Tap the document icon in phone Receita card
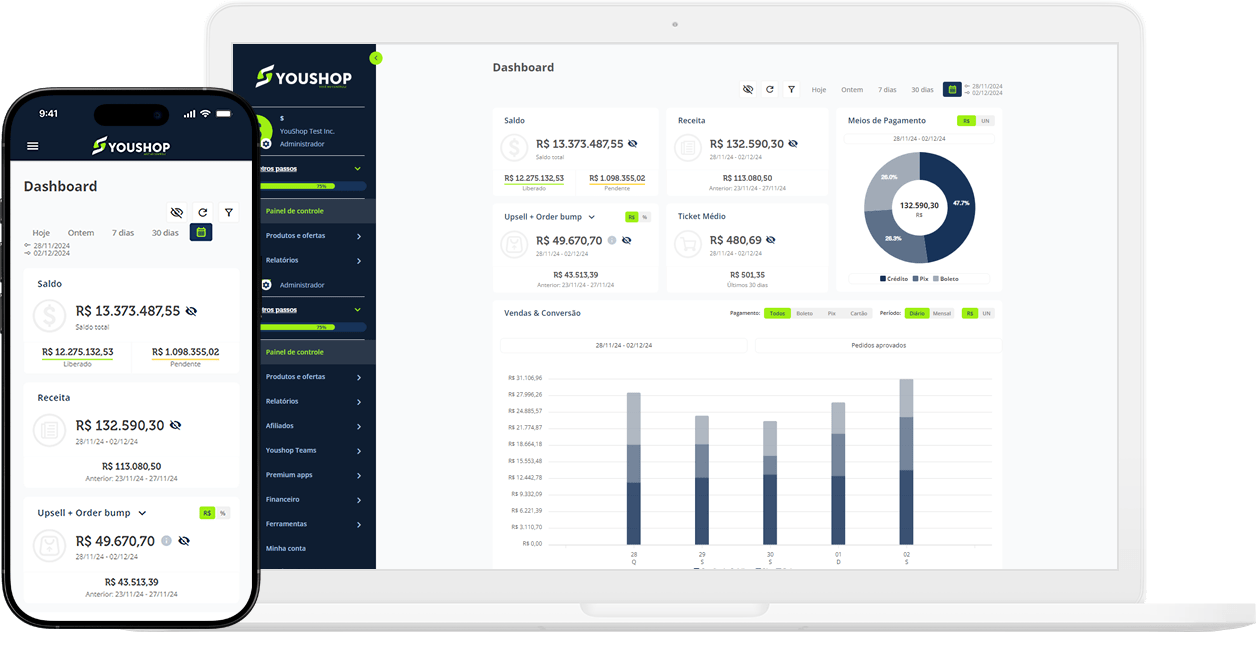1260x652 pixels. click(x=49, y=431)
